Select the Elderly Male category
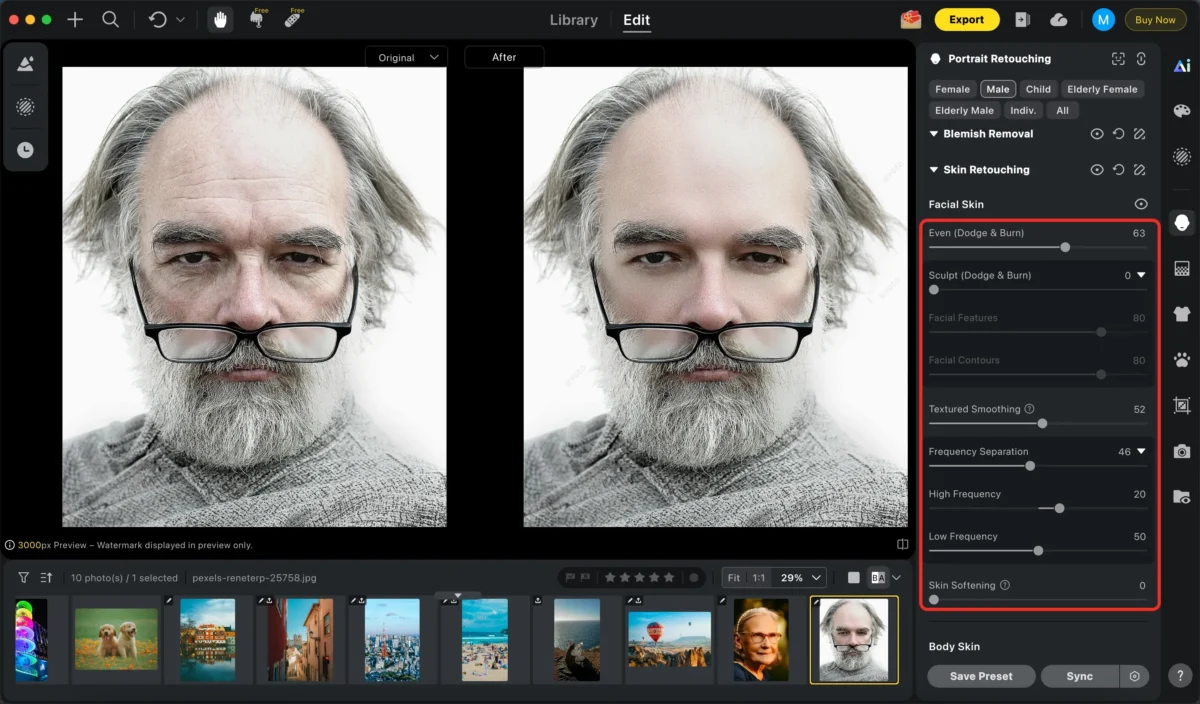 (964, 111)
